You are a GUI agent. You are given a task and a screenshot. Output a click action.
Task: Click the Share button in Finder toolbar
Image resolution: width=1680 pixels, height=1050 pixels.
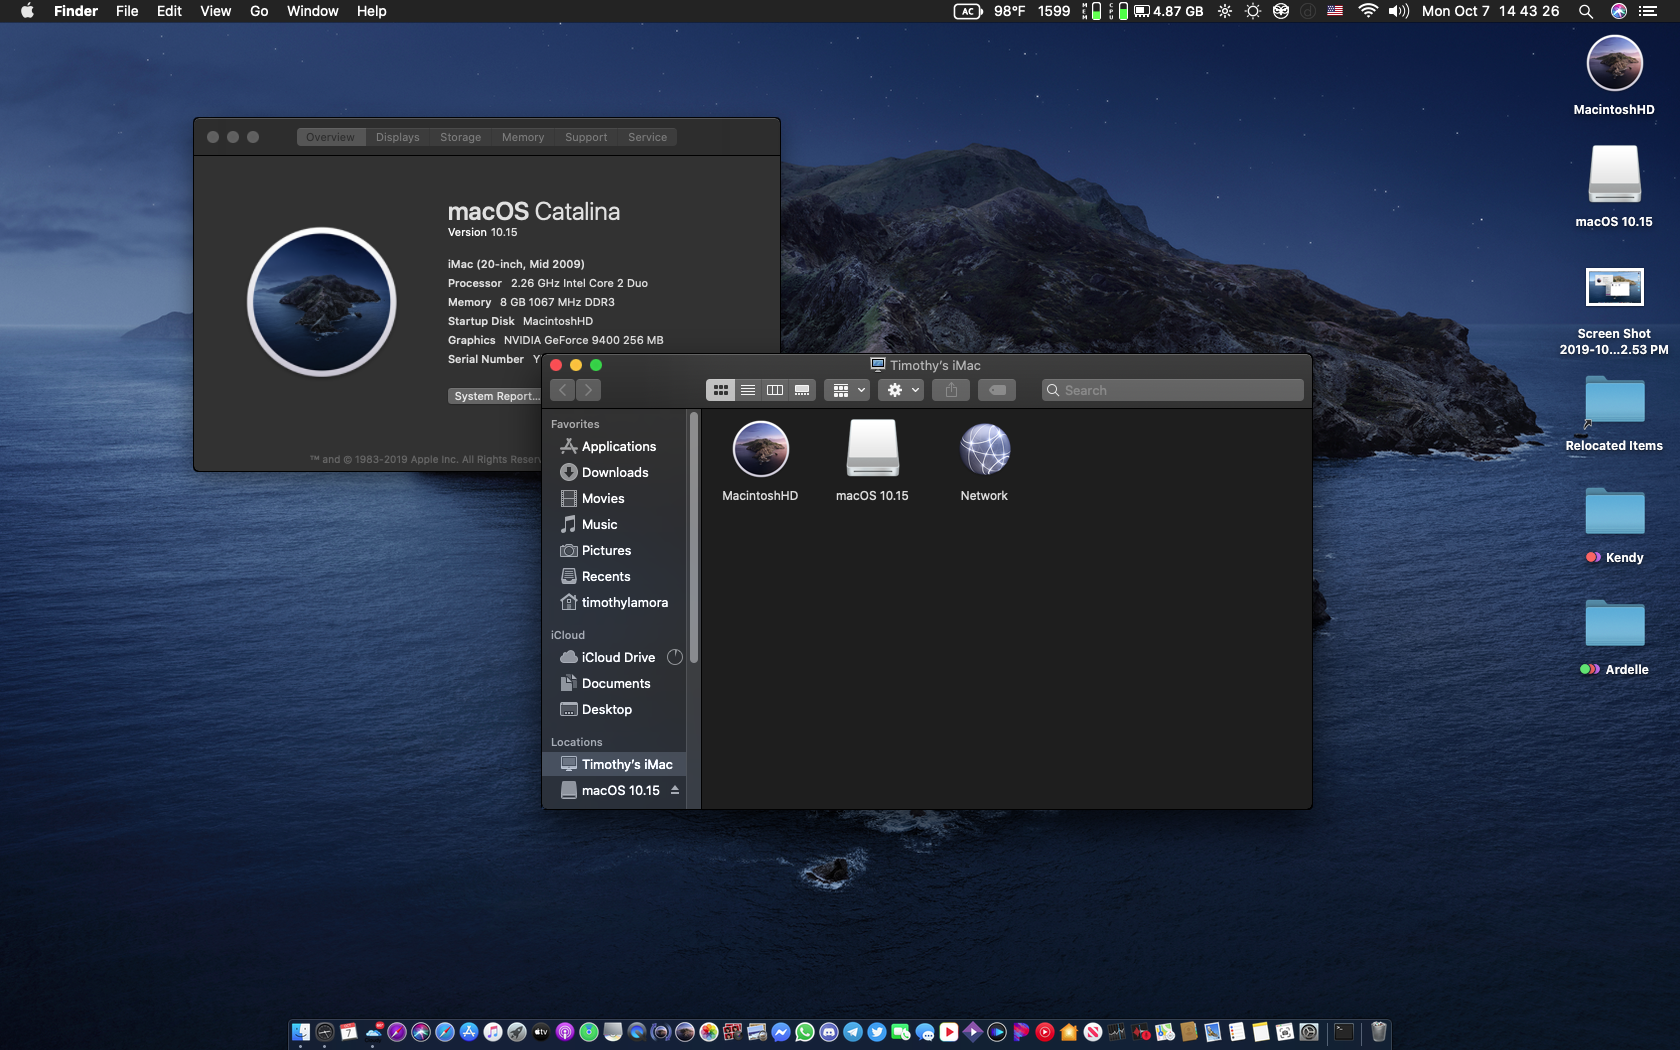(951, 390)
